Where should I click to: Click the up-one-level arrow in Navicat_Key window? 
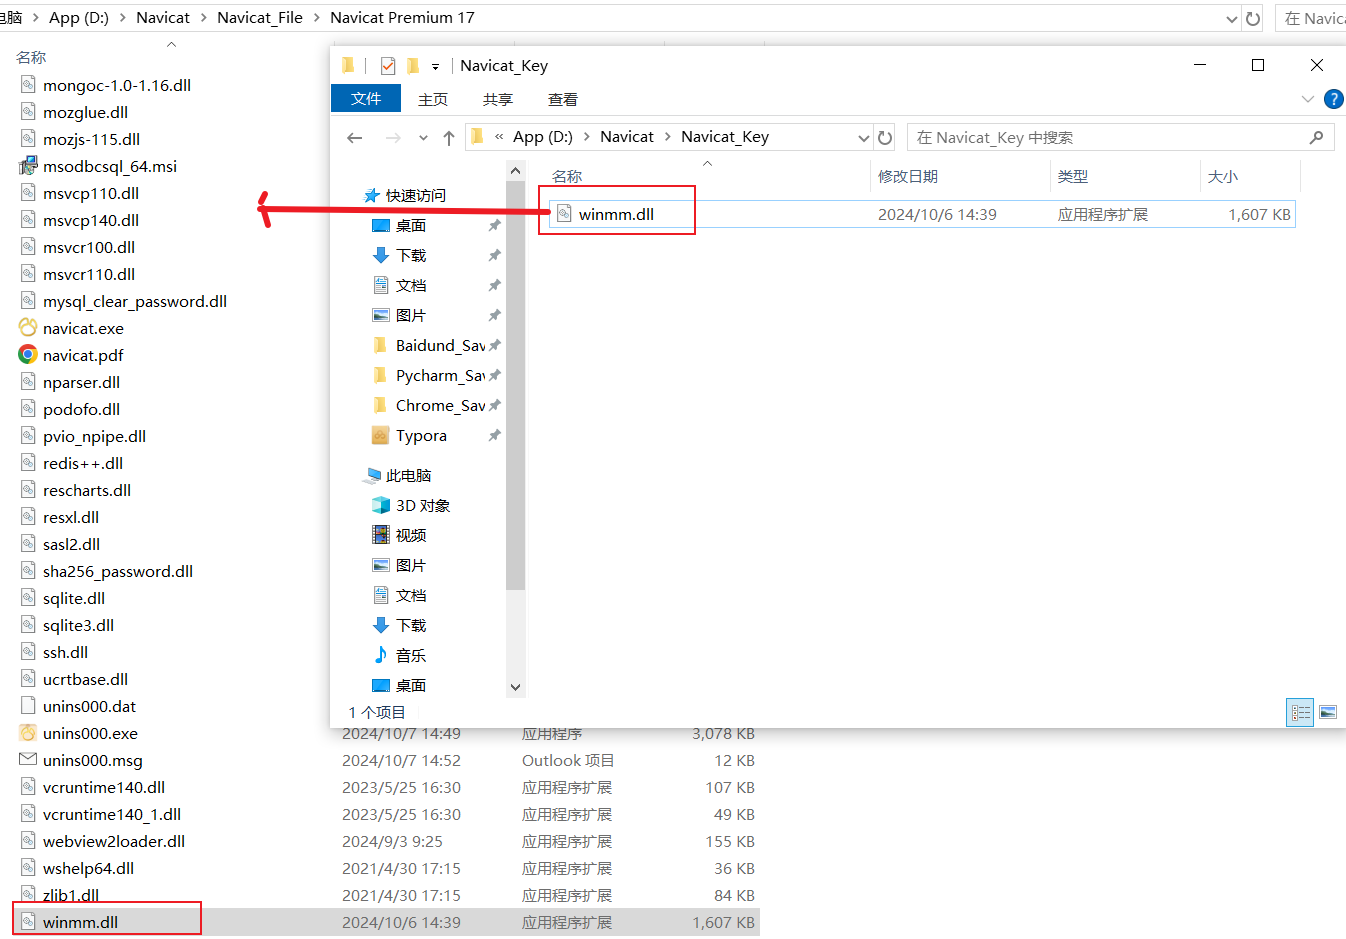click(449, 138)
